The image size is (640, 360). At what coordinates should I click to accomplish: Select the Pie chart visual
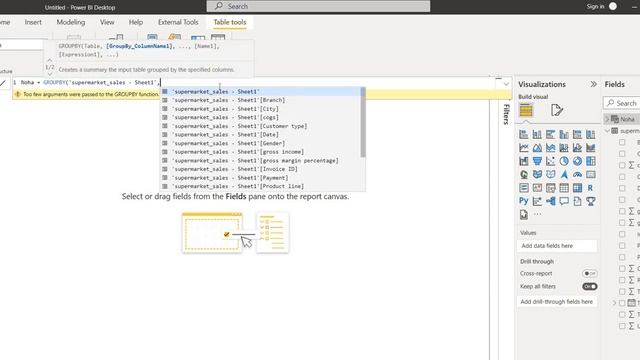564,161
